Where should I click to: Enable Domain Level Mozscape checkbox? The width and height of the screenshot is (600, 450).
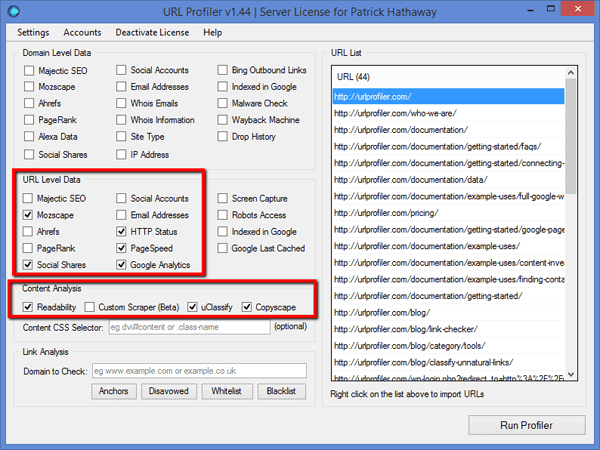29,86
